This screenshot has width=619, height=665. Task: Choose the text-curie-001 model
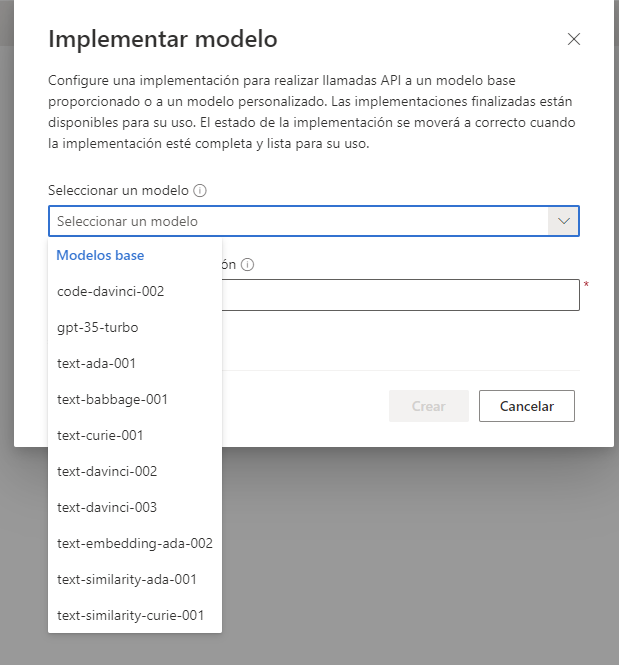[x=135, y=436]
